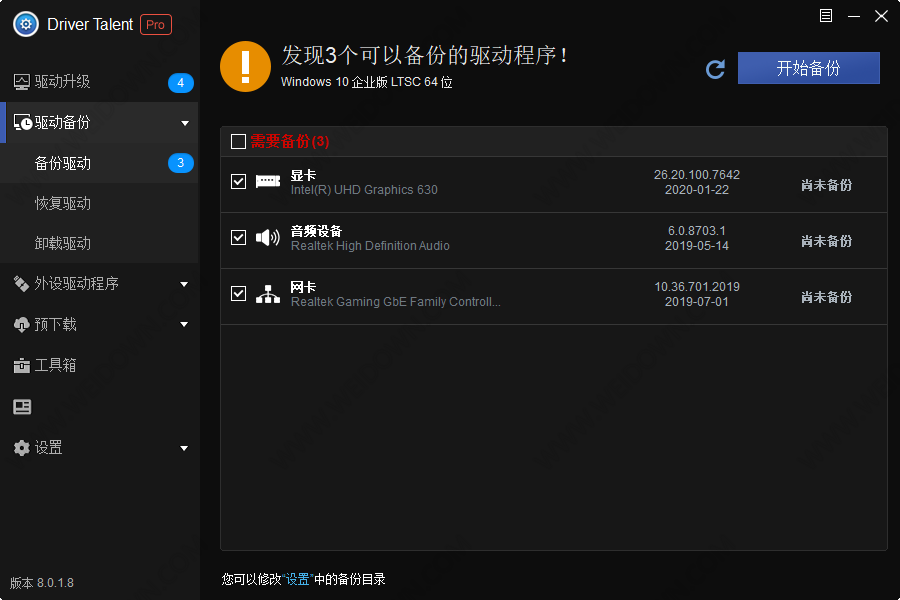Viewport: 900px width, 600px height.
Task: Uncheck the 显卡 driver checkbox
Action: point(238,181)
